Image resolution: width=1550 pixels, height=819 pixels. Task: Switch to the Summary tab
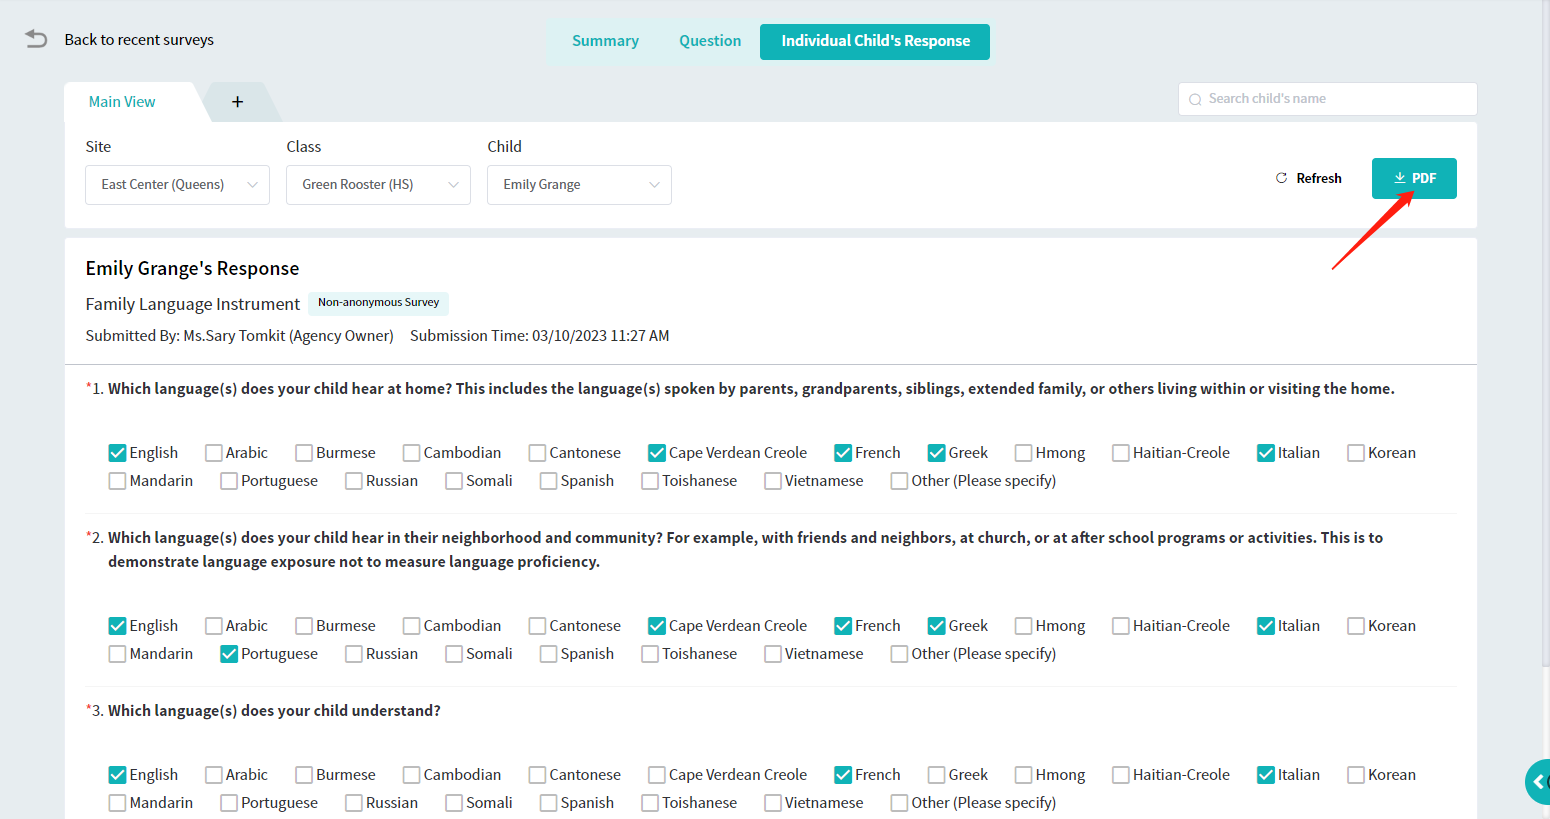coord(605,41)
